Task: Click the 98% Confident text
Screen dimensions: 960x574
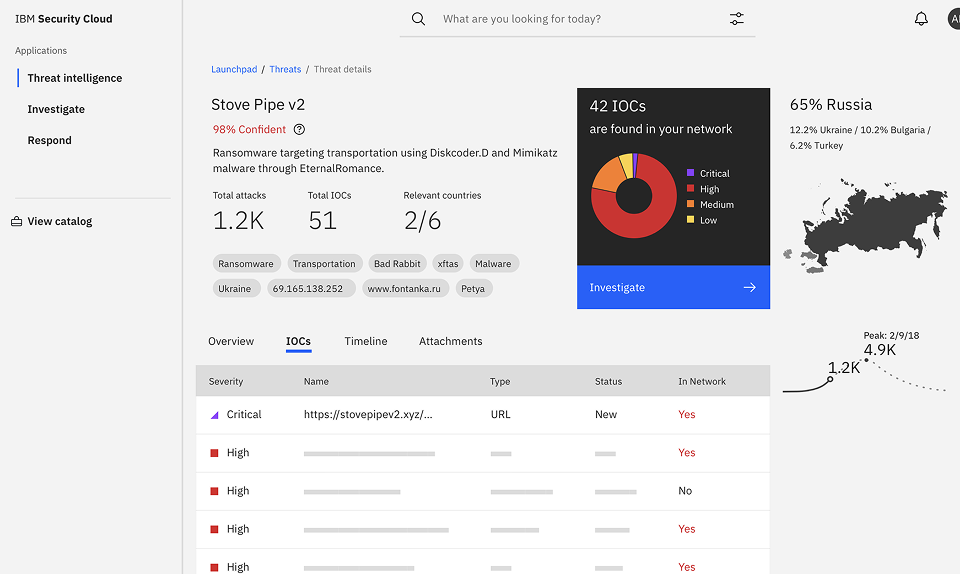Action: pyautogui.click(x=249, y=129)
